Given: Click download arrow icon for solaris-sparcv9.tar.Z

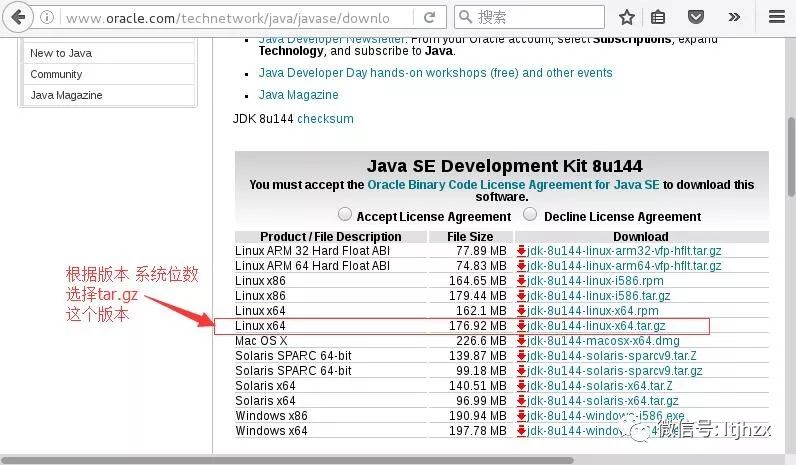Looking at the screenshot, I should pos(521,355).
